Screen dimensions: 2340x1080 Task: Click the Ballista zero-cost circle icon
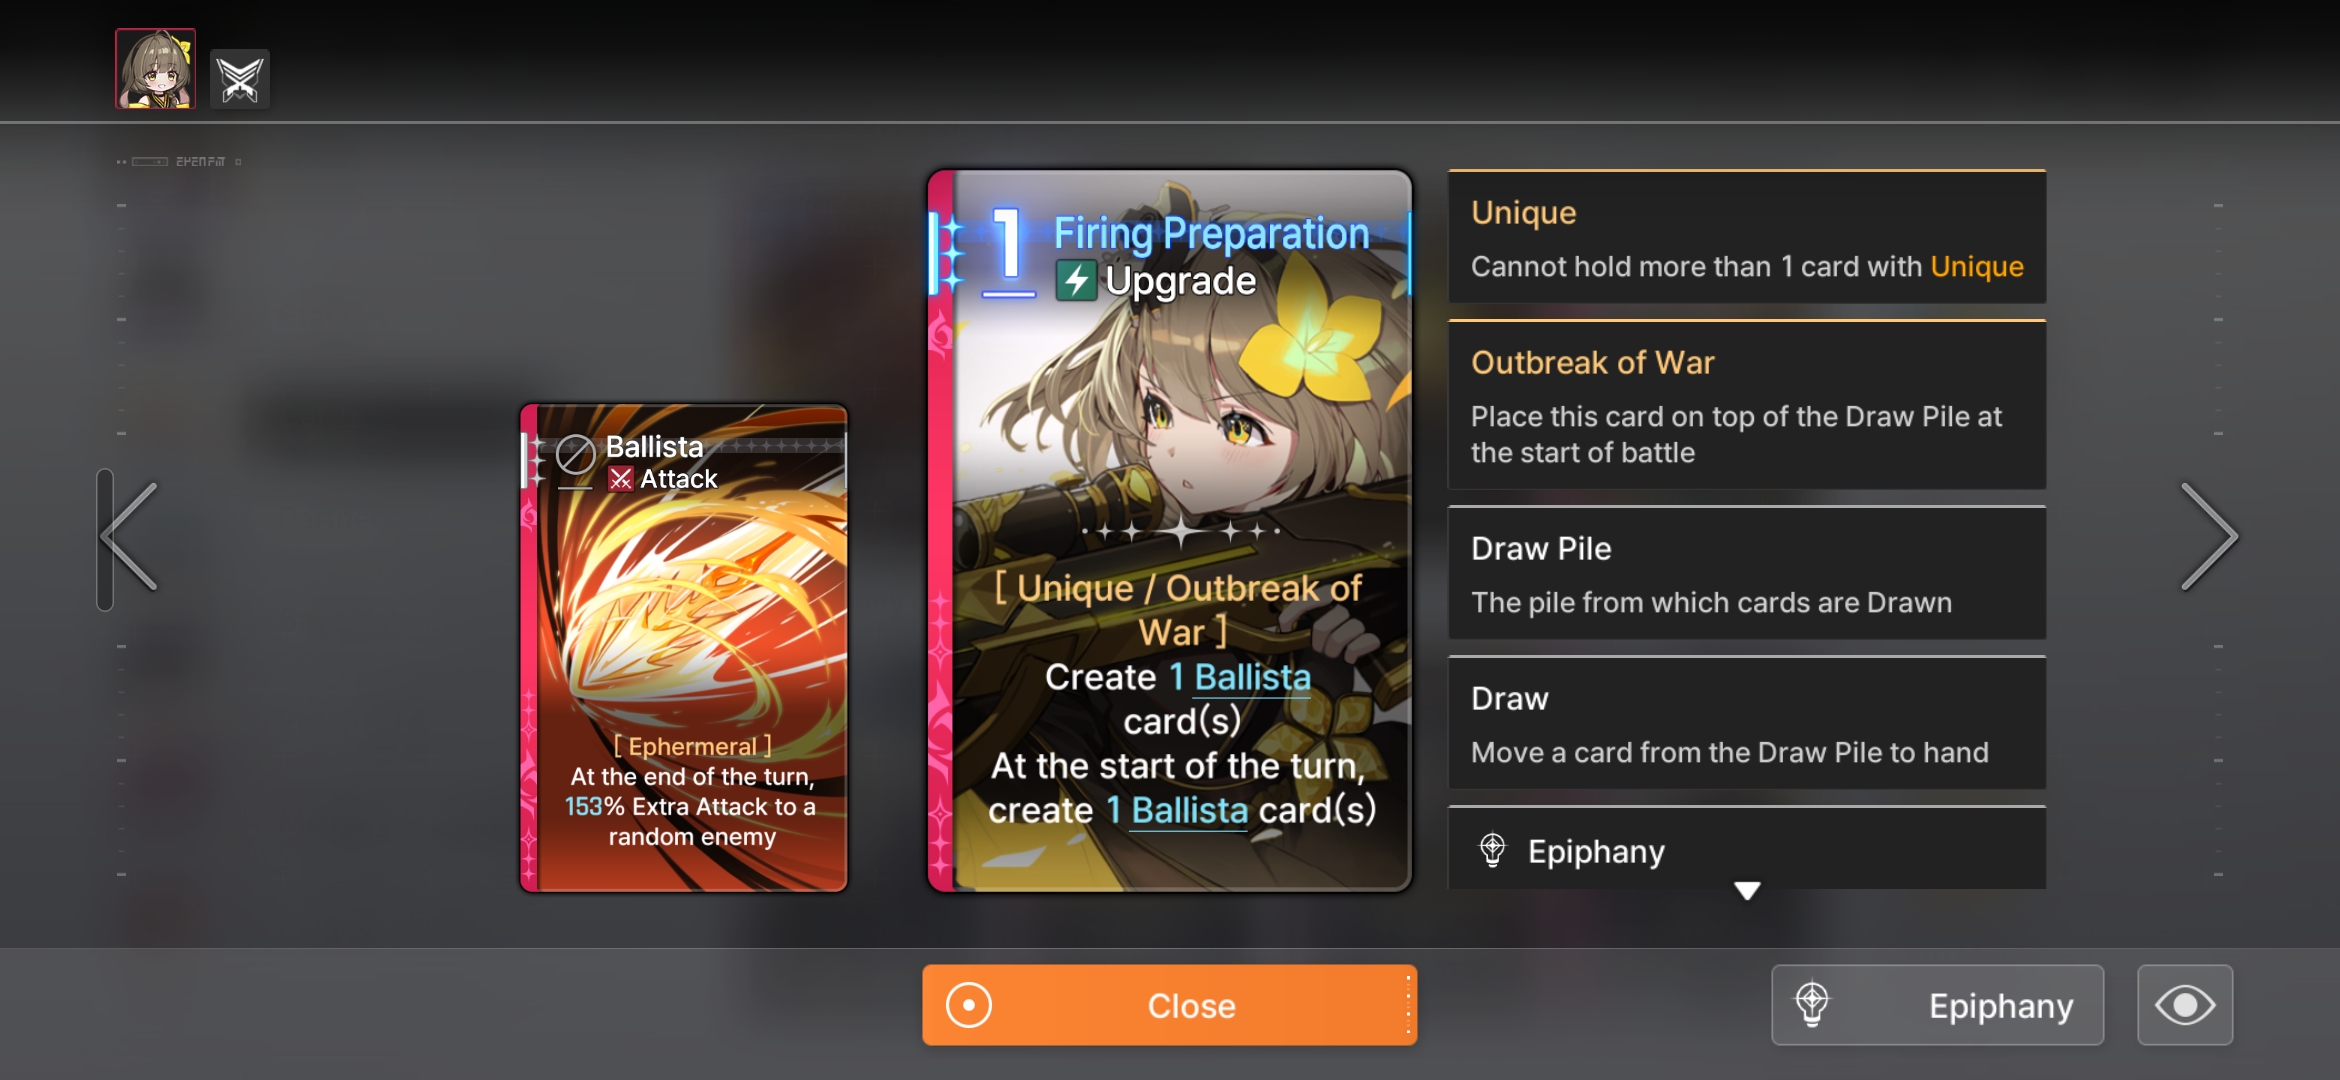click(x=575, y=455)
